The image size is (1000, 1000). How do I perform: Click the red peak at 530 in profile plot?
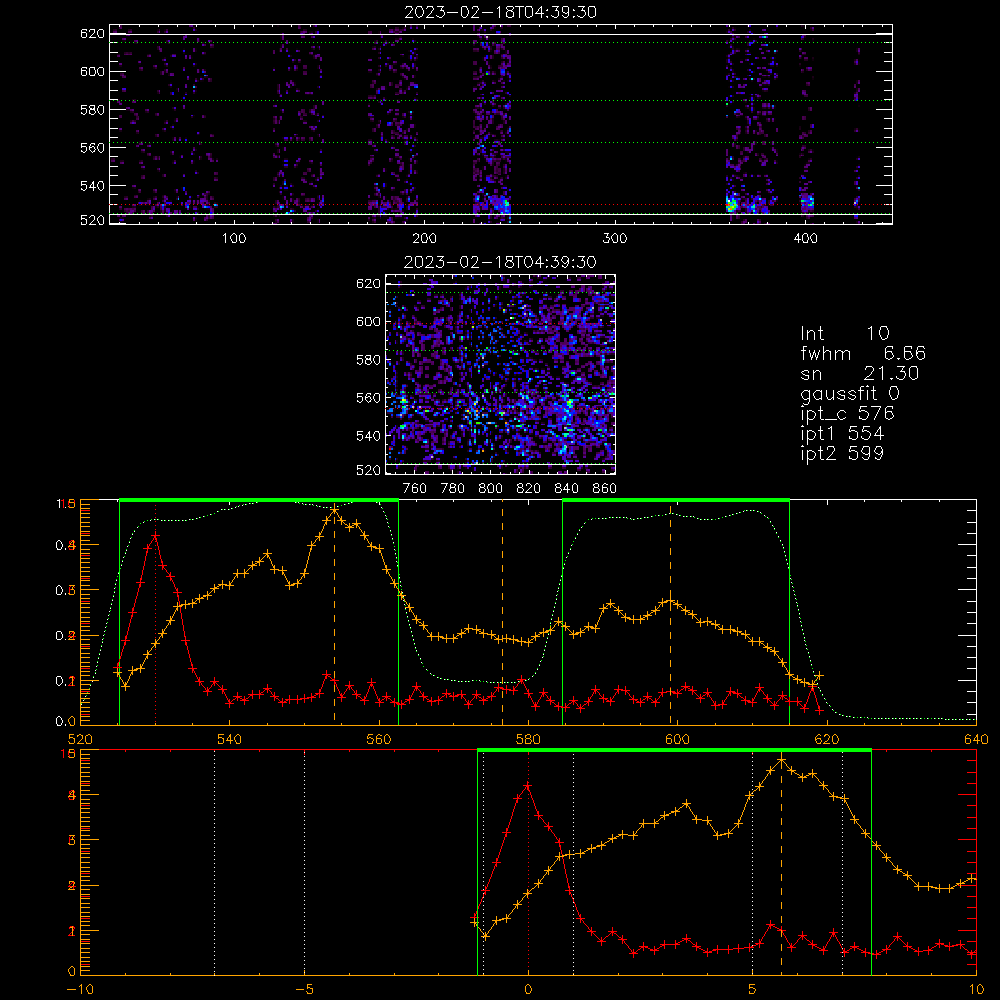click(155, 536)
